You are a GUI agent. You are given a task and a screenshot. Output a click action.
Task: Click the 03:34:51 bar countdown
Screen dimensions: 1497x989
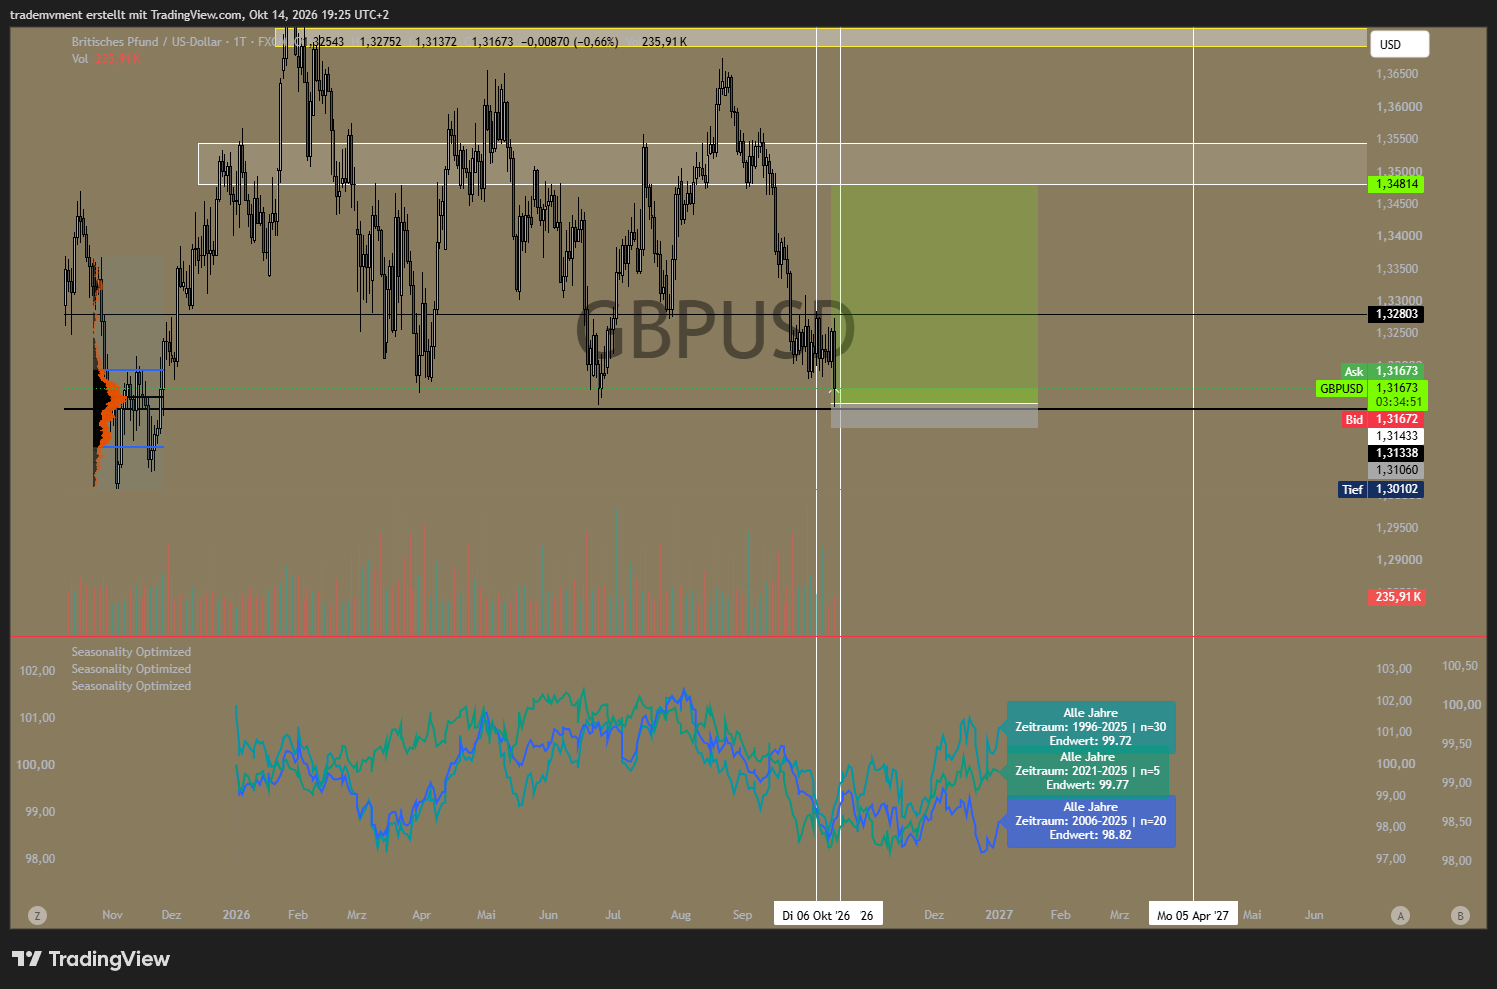coord(1398,402)
